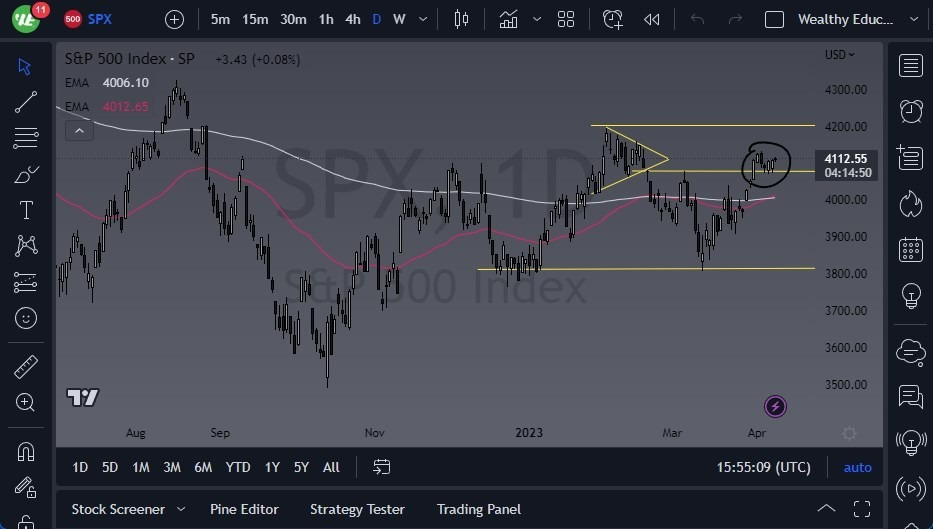Redo the chart action
This screenshot has height=529, width=933.
coord(735,20)
